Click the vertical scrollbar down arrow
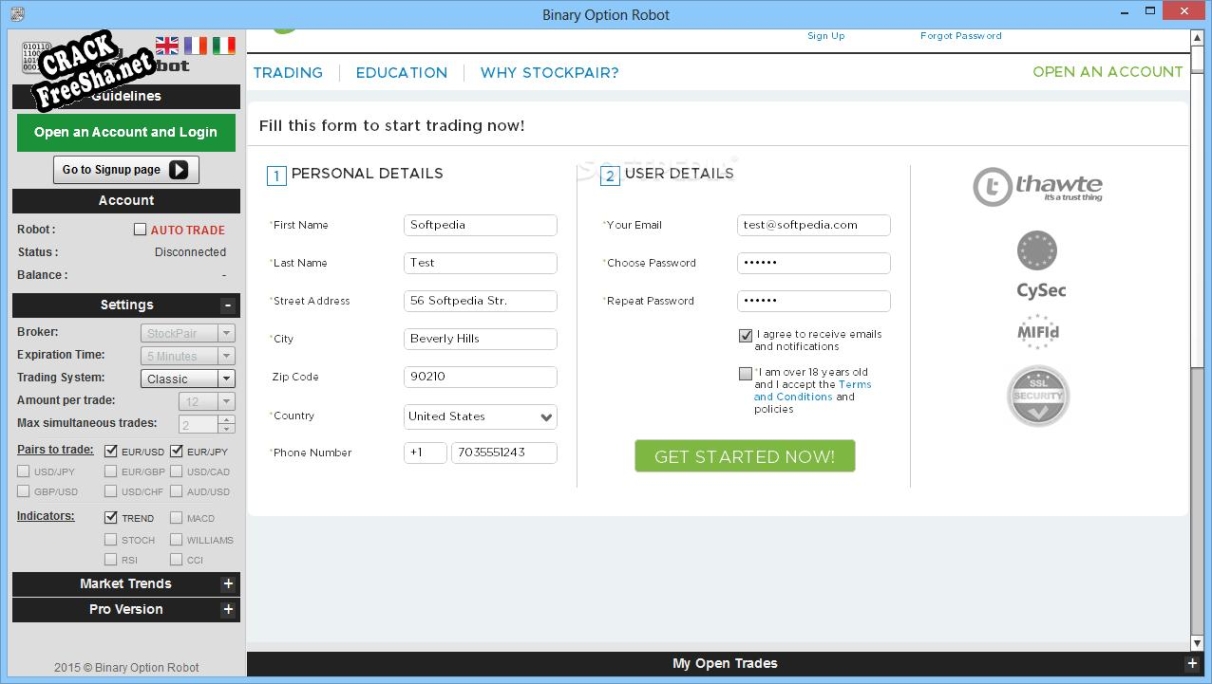The width and height of the screenshot is (1212, 684). [x=1197, y=643]
